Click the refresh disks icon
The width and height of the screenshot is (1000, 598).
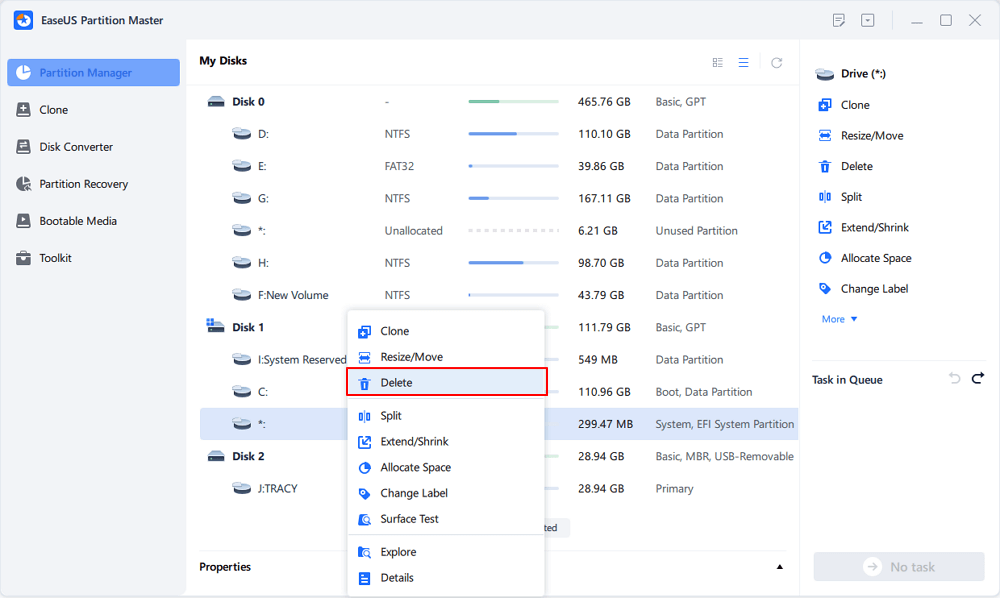click(x=776, y=62)
